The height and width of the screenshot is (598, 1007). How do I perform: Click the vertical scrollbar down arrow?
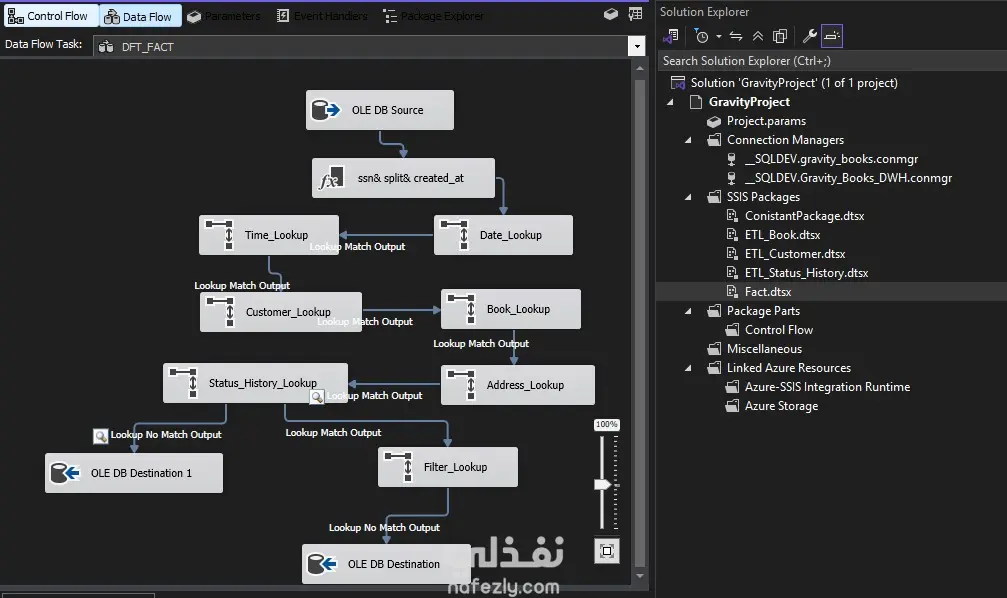click(640, 576)
